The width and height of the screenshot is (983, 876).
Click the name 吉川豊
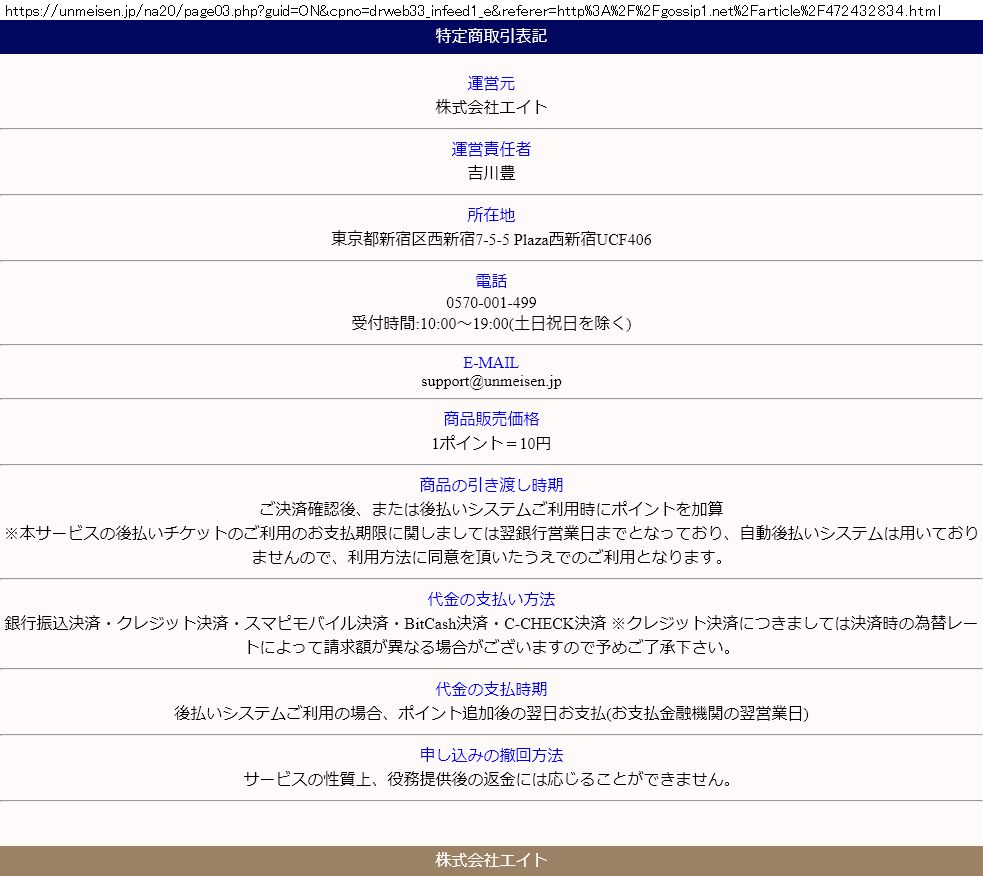491,173
